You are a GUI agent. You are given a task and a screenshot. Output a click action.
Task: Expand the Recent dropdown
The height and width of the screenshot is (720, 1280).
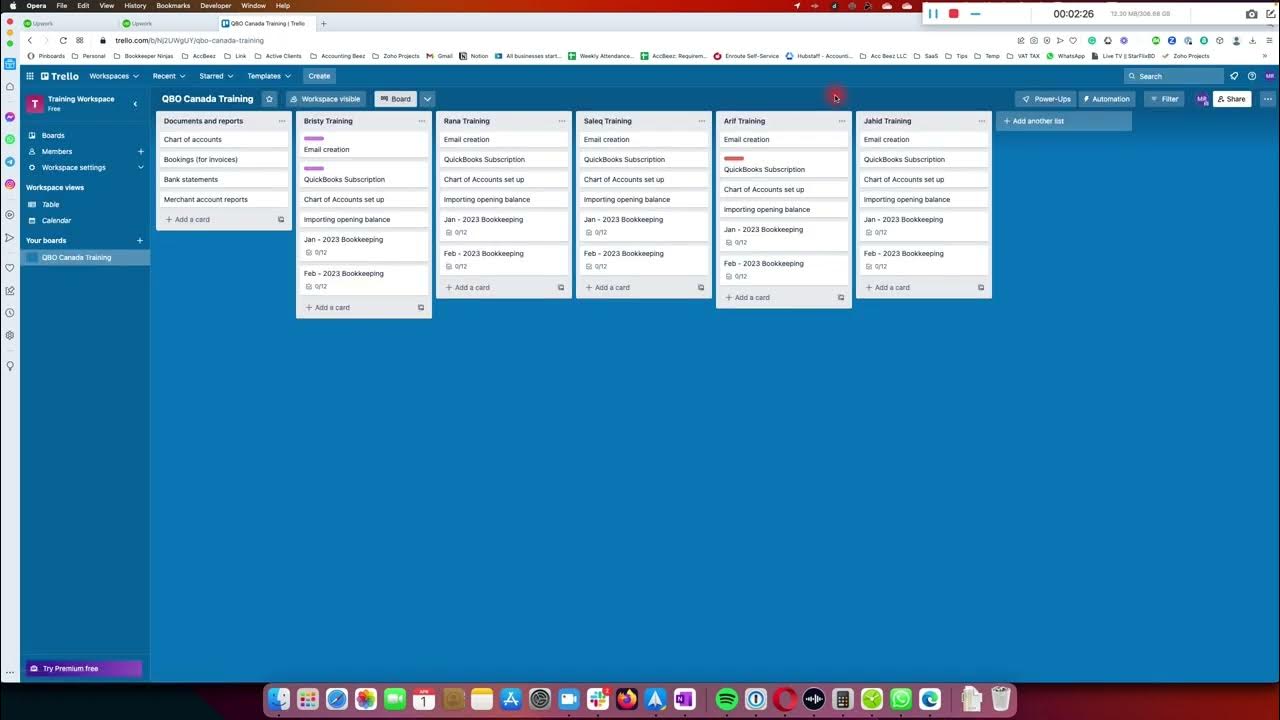(168, 76)
